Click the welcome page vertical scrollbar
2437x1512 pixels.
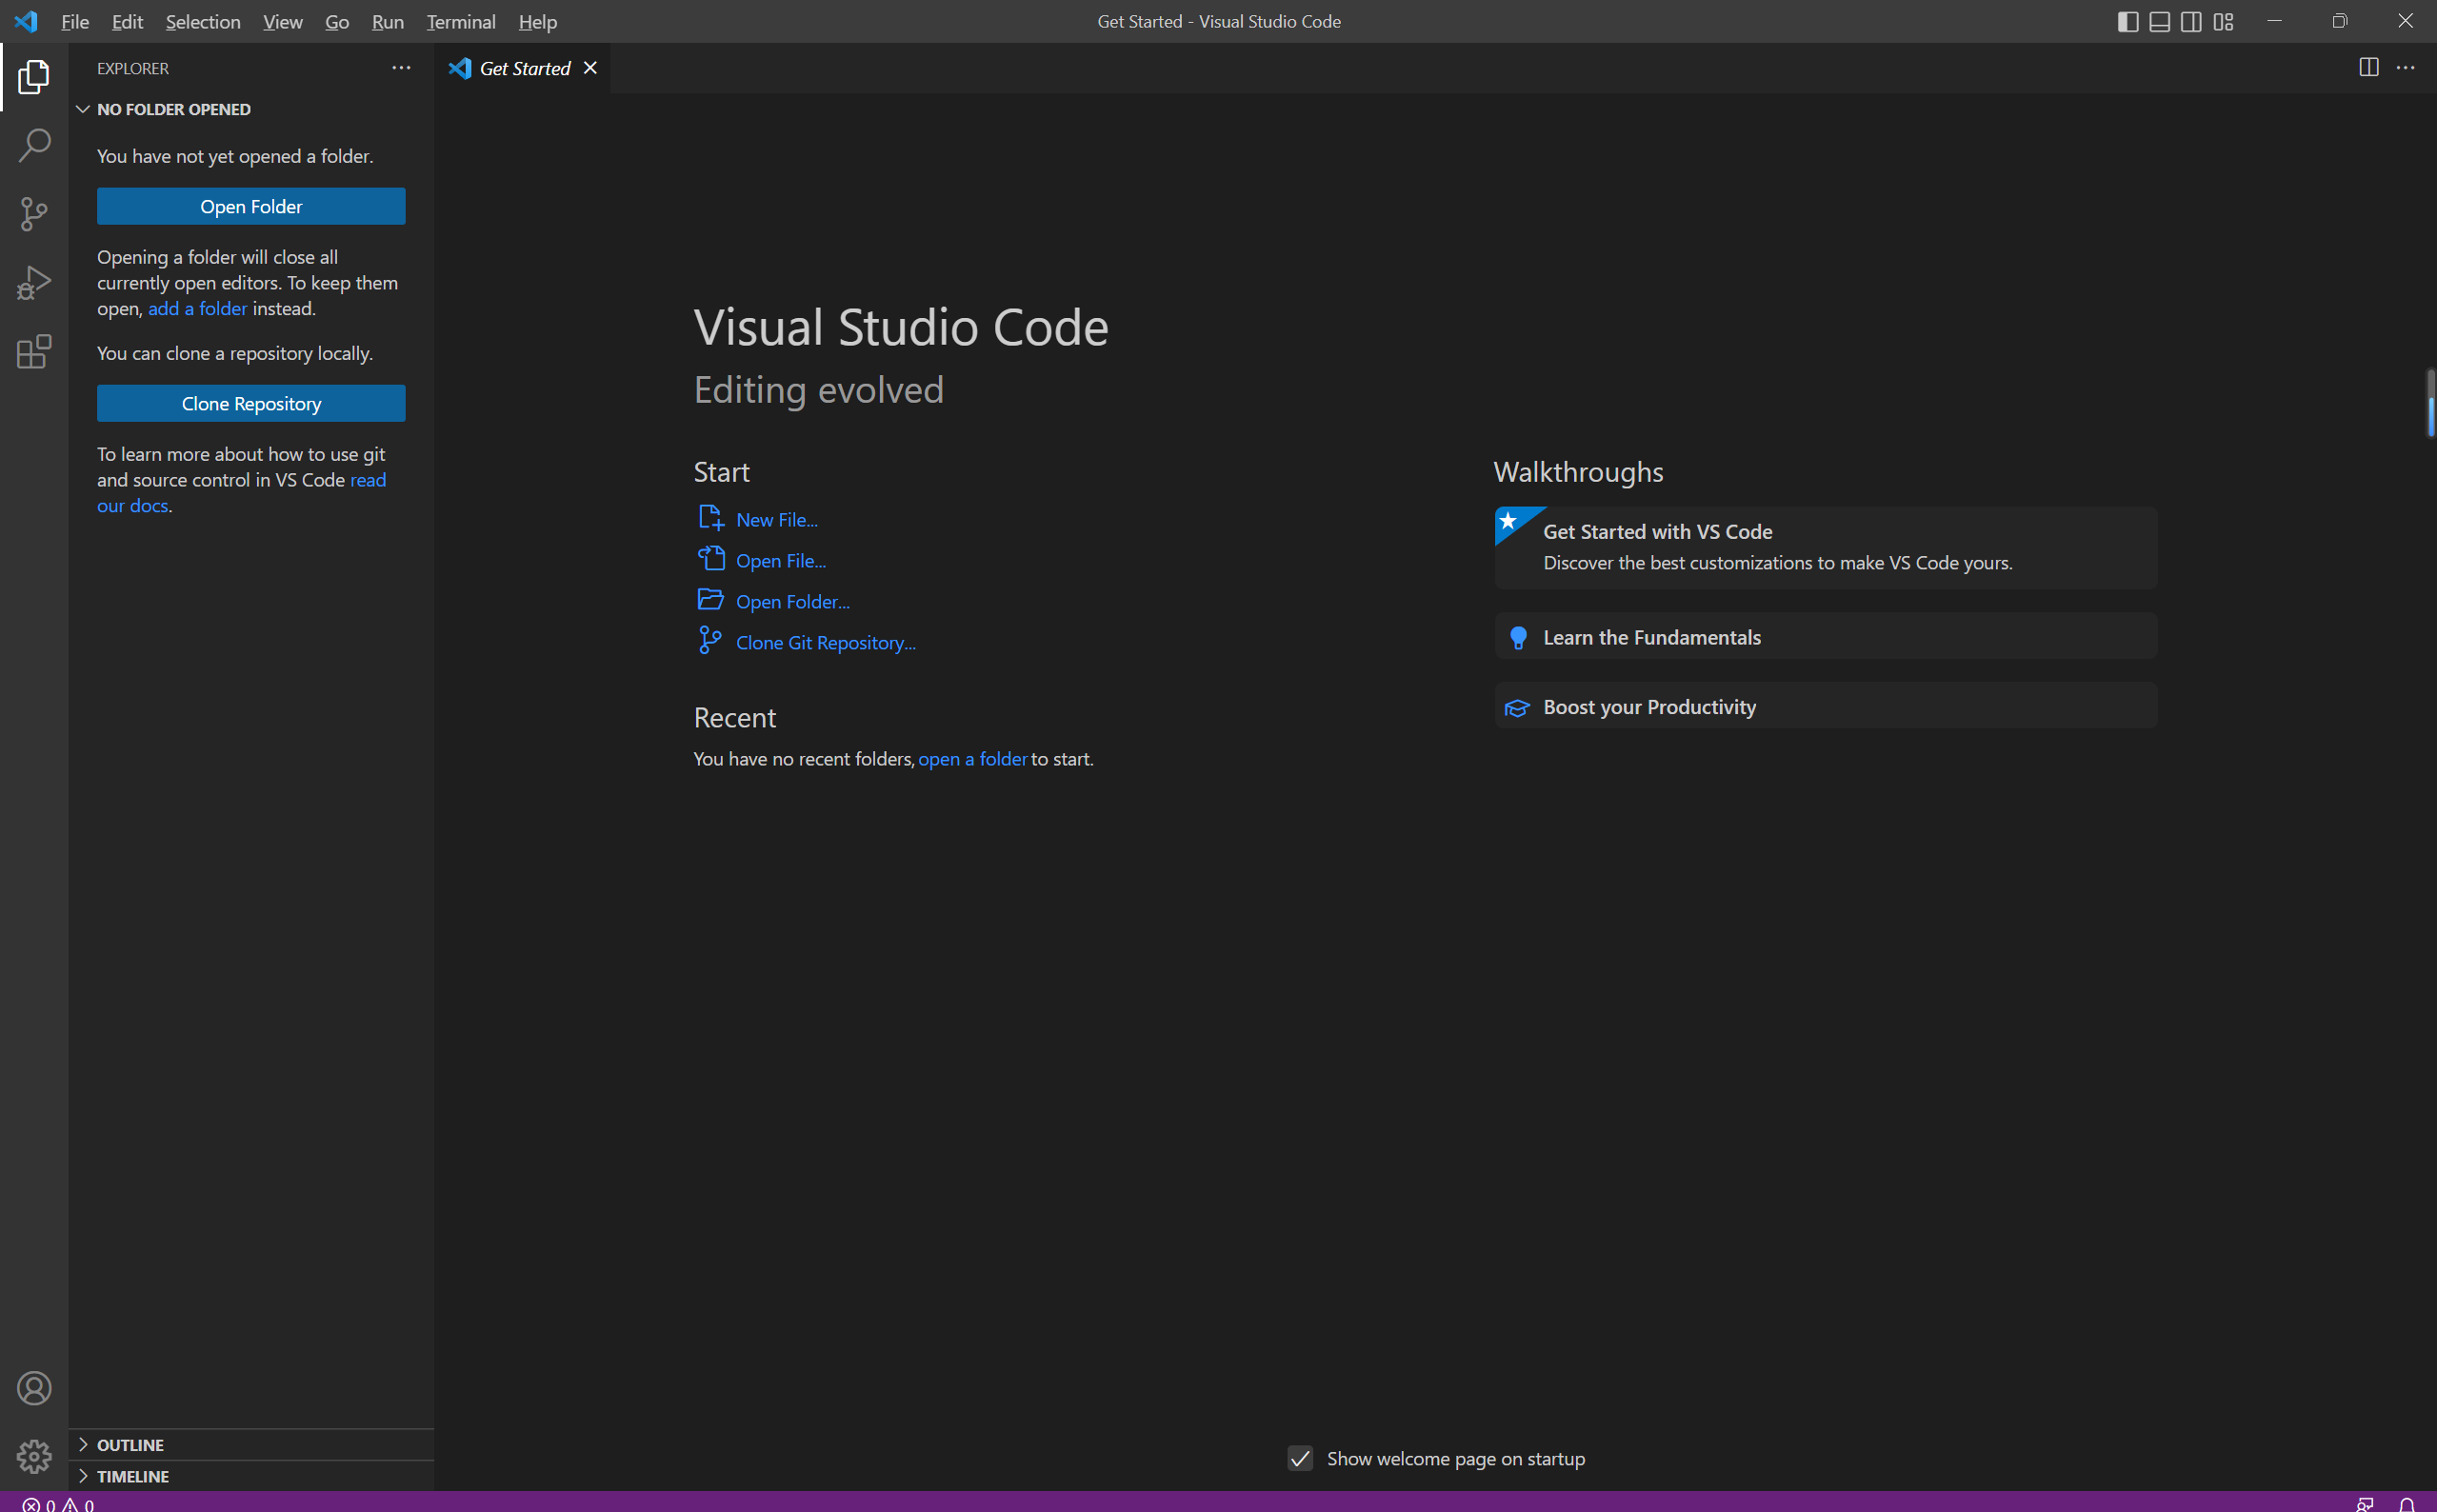(2429, 404)
